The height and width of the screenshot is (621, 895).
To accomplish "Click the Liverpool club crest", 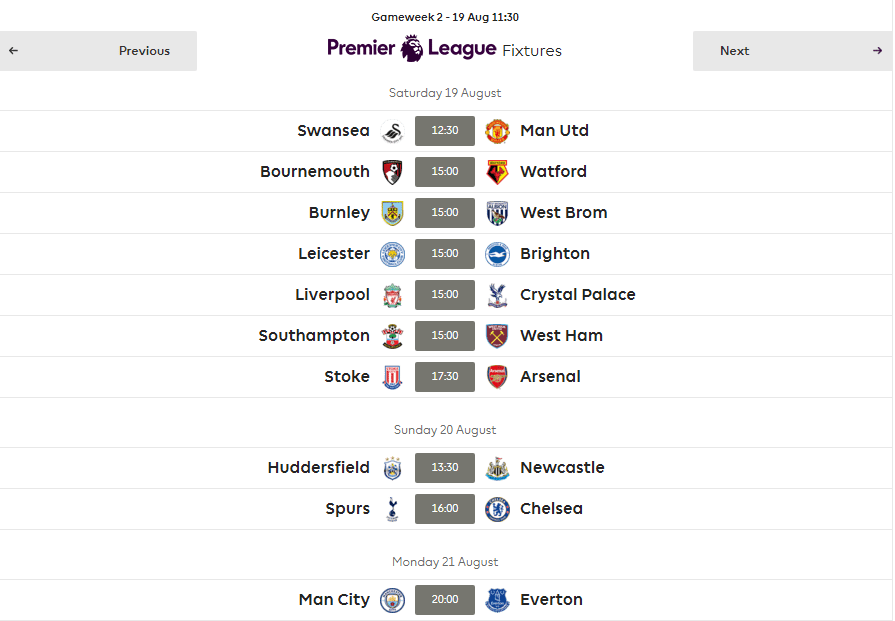I will click(393, 295).
